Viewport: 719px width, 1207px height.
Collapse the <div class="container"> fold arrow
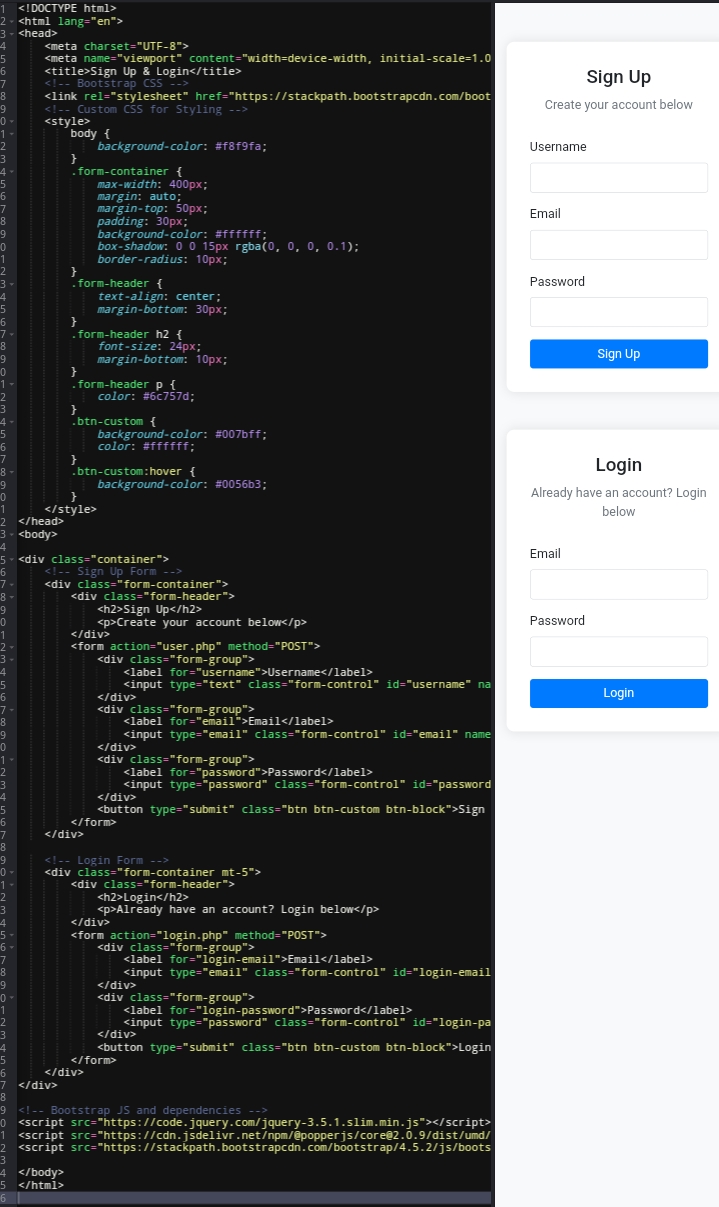(11, 559)
